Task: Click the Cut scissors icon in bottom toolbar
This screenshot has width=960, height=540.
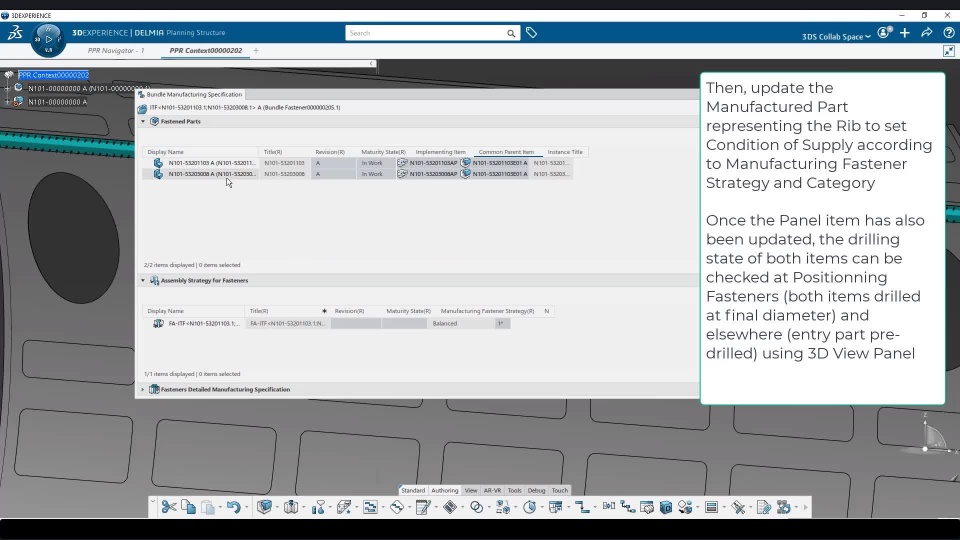Action: [168, 507]
